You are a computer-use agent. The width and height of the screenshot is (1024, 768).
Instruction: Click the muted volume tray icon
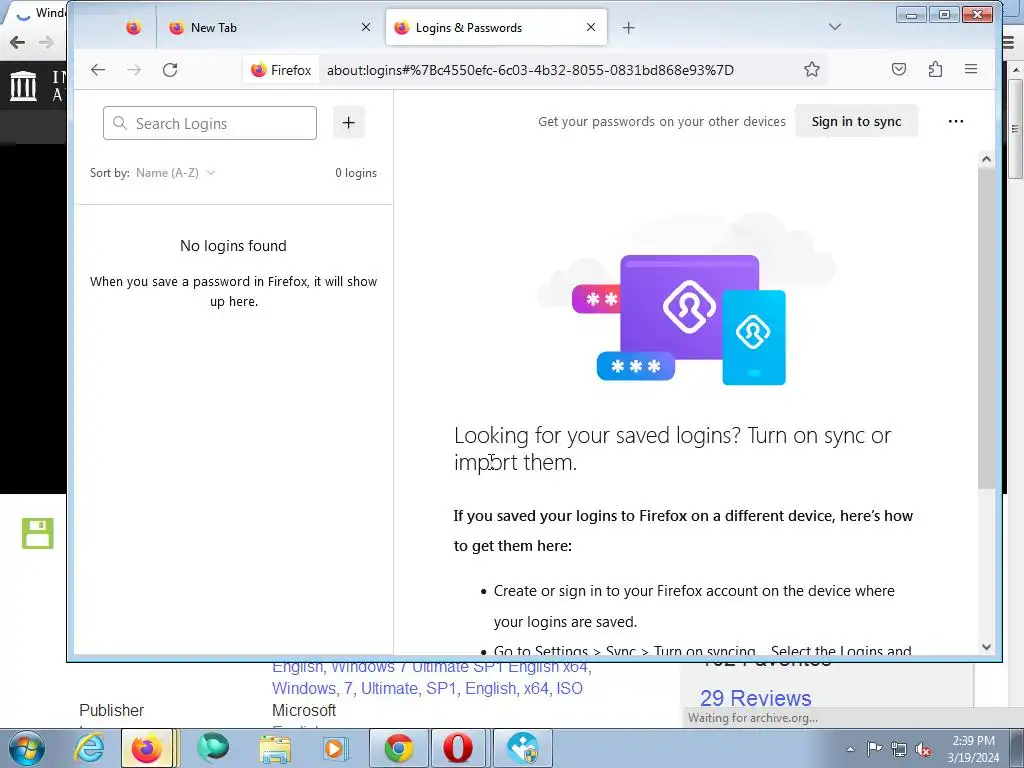(923, 749)
